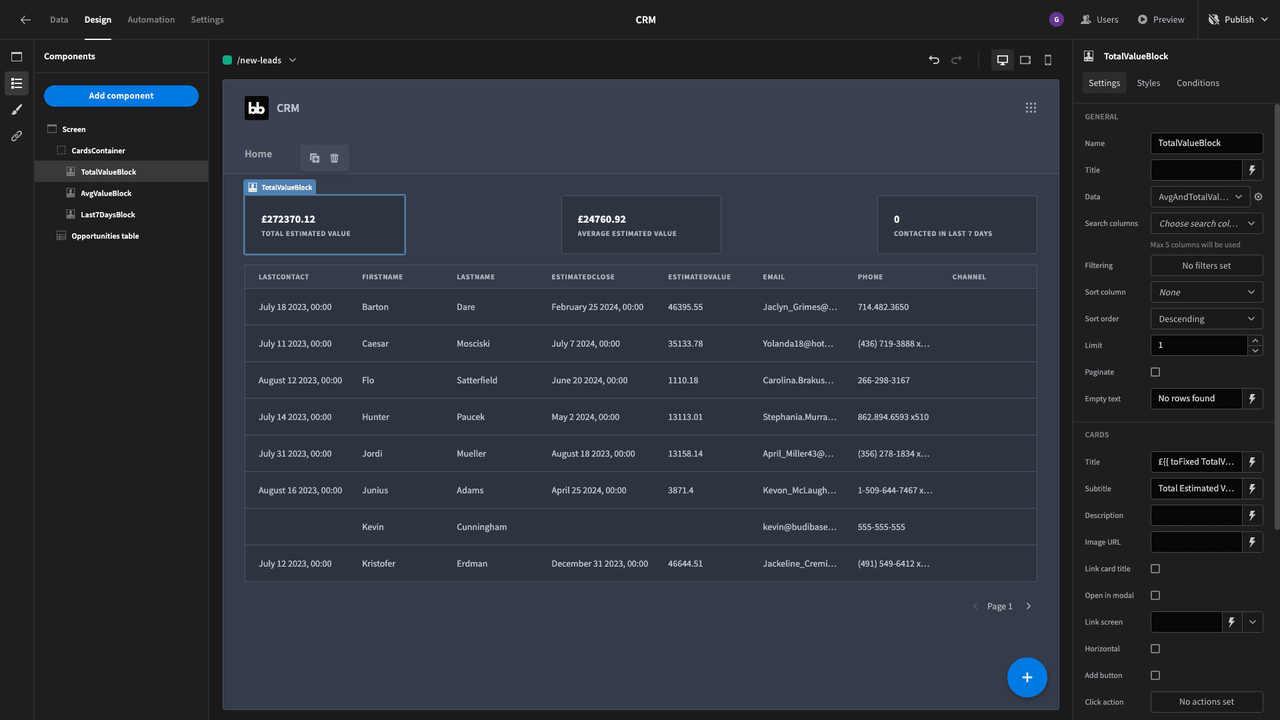Click the undo arrow icon
Viewport: 1280px width, 720px height.
[934, 60]
